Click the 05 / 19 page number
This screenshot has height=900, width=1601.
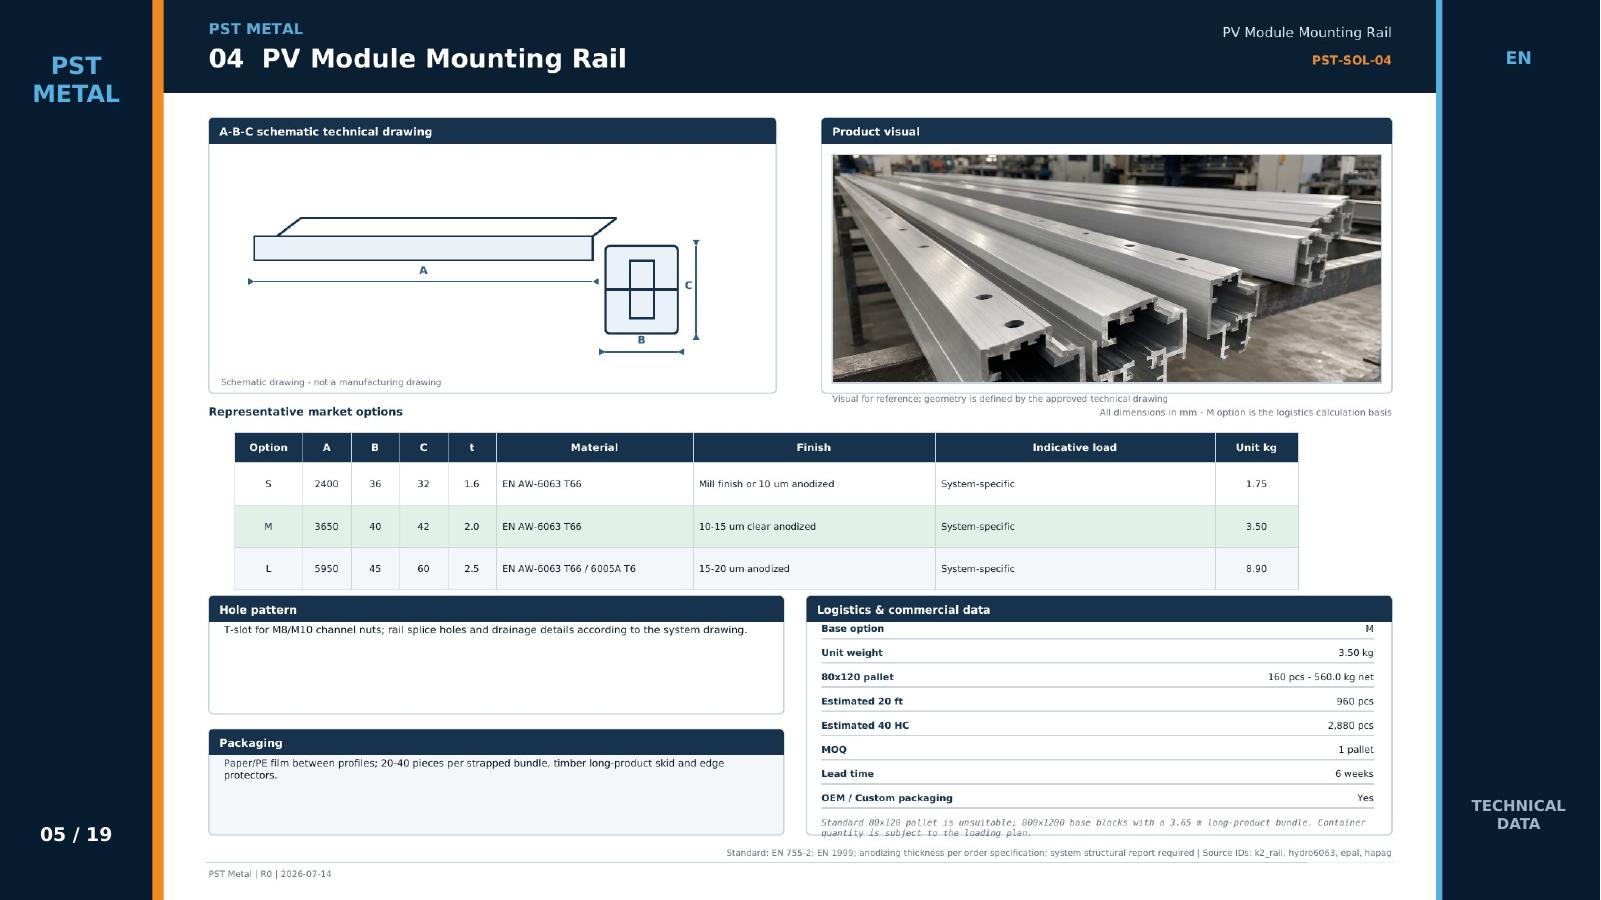point(76,834)
